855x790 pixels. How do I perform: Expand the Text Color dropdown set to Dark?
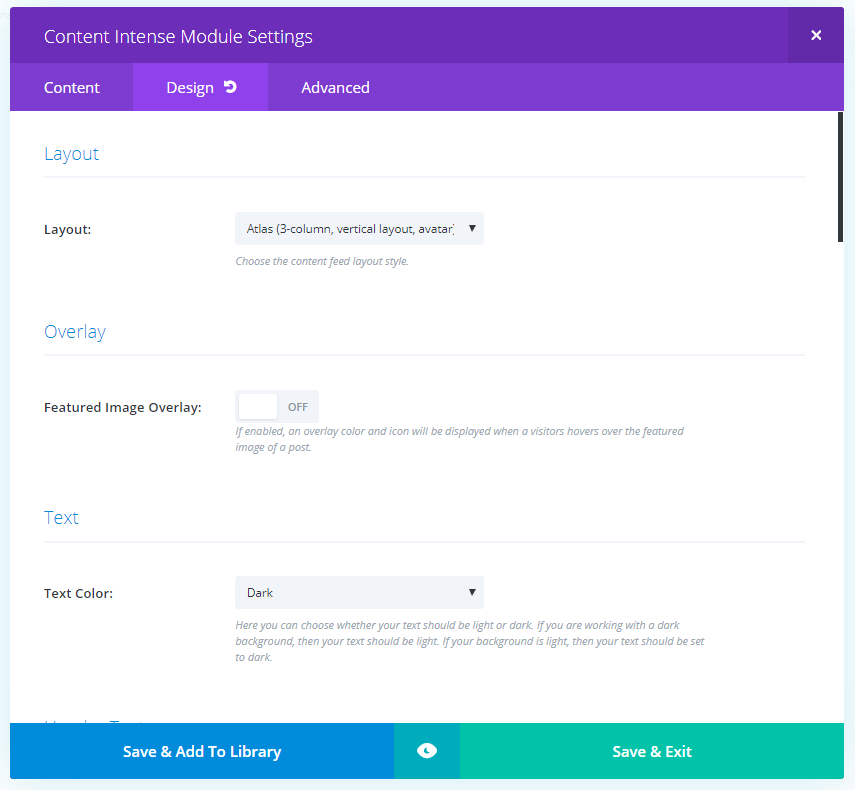(359, 593)
